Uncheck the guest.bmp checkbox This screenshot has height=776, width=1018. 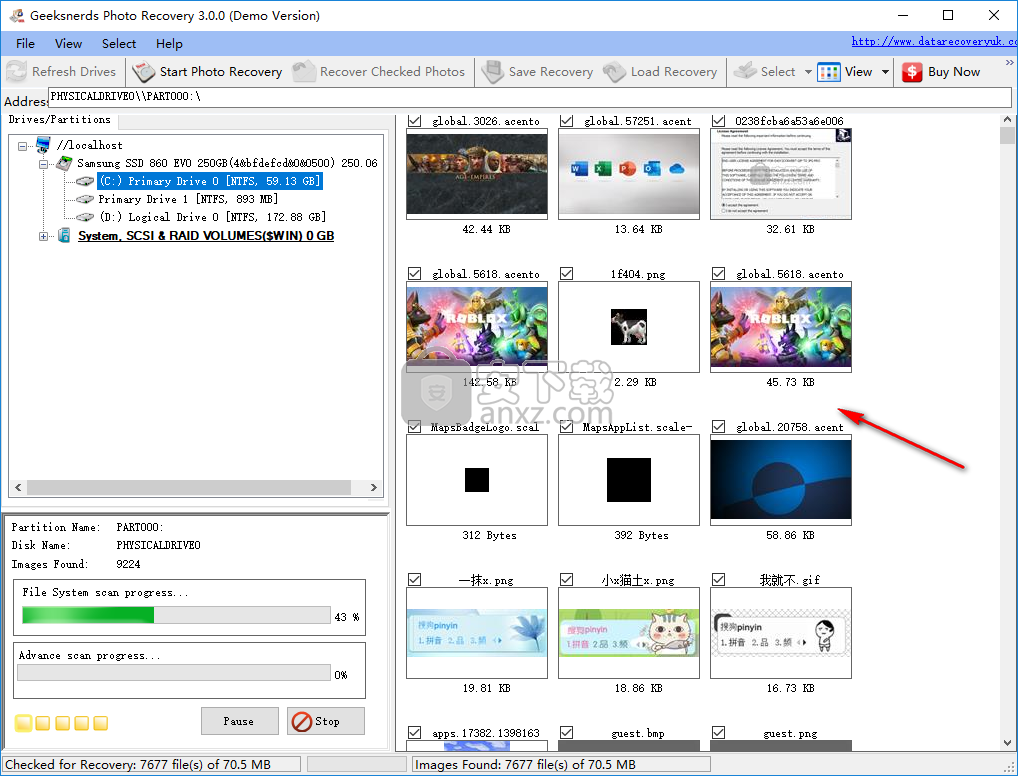(566, 732)
